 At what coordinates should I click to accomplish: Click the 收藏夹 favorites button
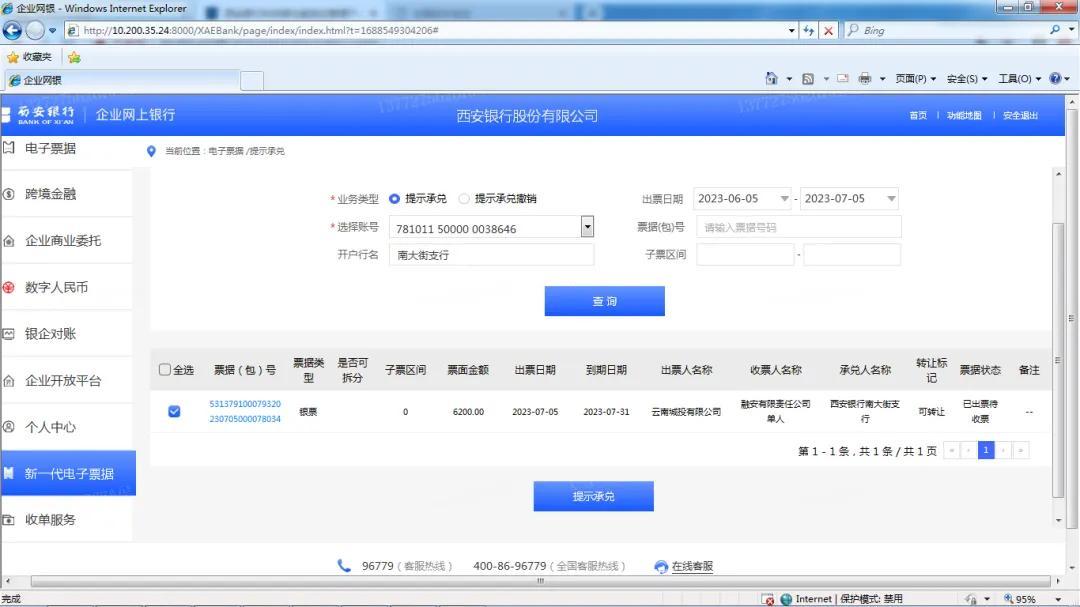(x=30, y=57)
